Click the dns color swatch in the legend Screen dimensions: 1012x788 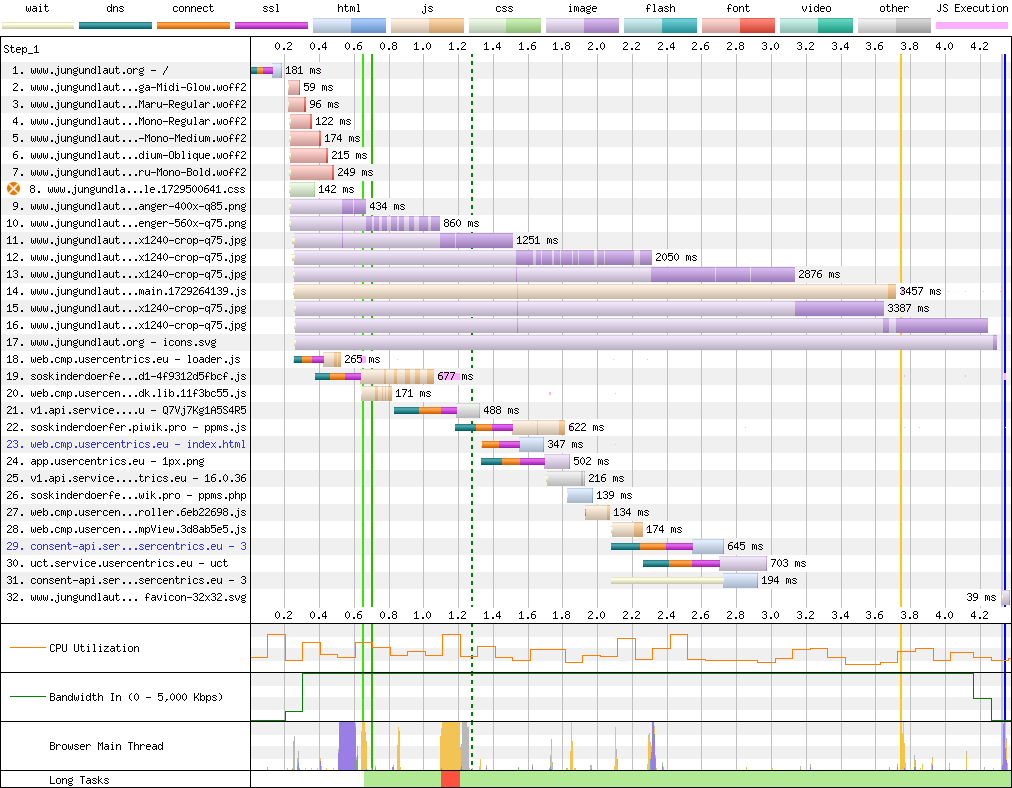pos(116,26)
